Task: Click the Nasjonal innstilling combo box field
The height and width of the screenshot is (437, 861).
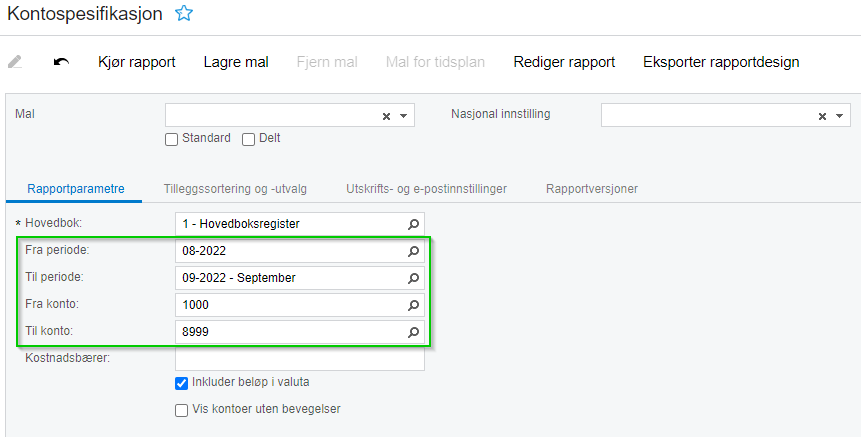Action: click(725, 115)
